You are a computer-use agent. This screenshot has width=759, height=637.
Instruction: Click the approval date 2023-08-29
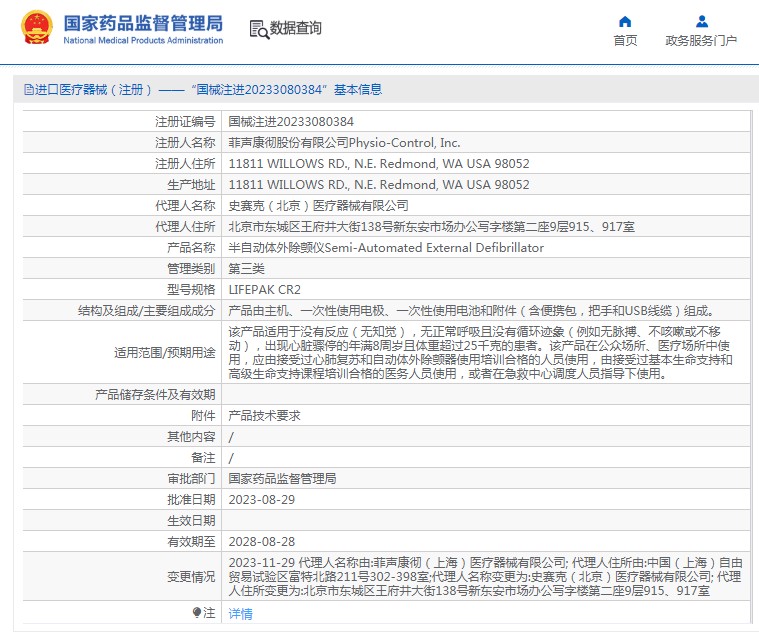[262, 499]
